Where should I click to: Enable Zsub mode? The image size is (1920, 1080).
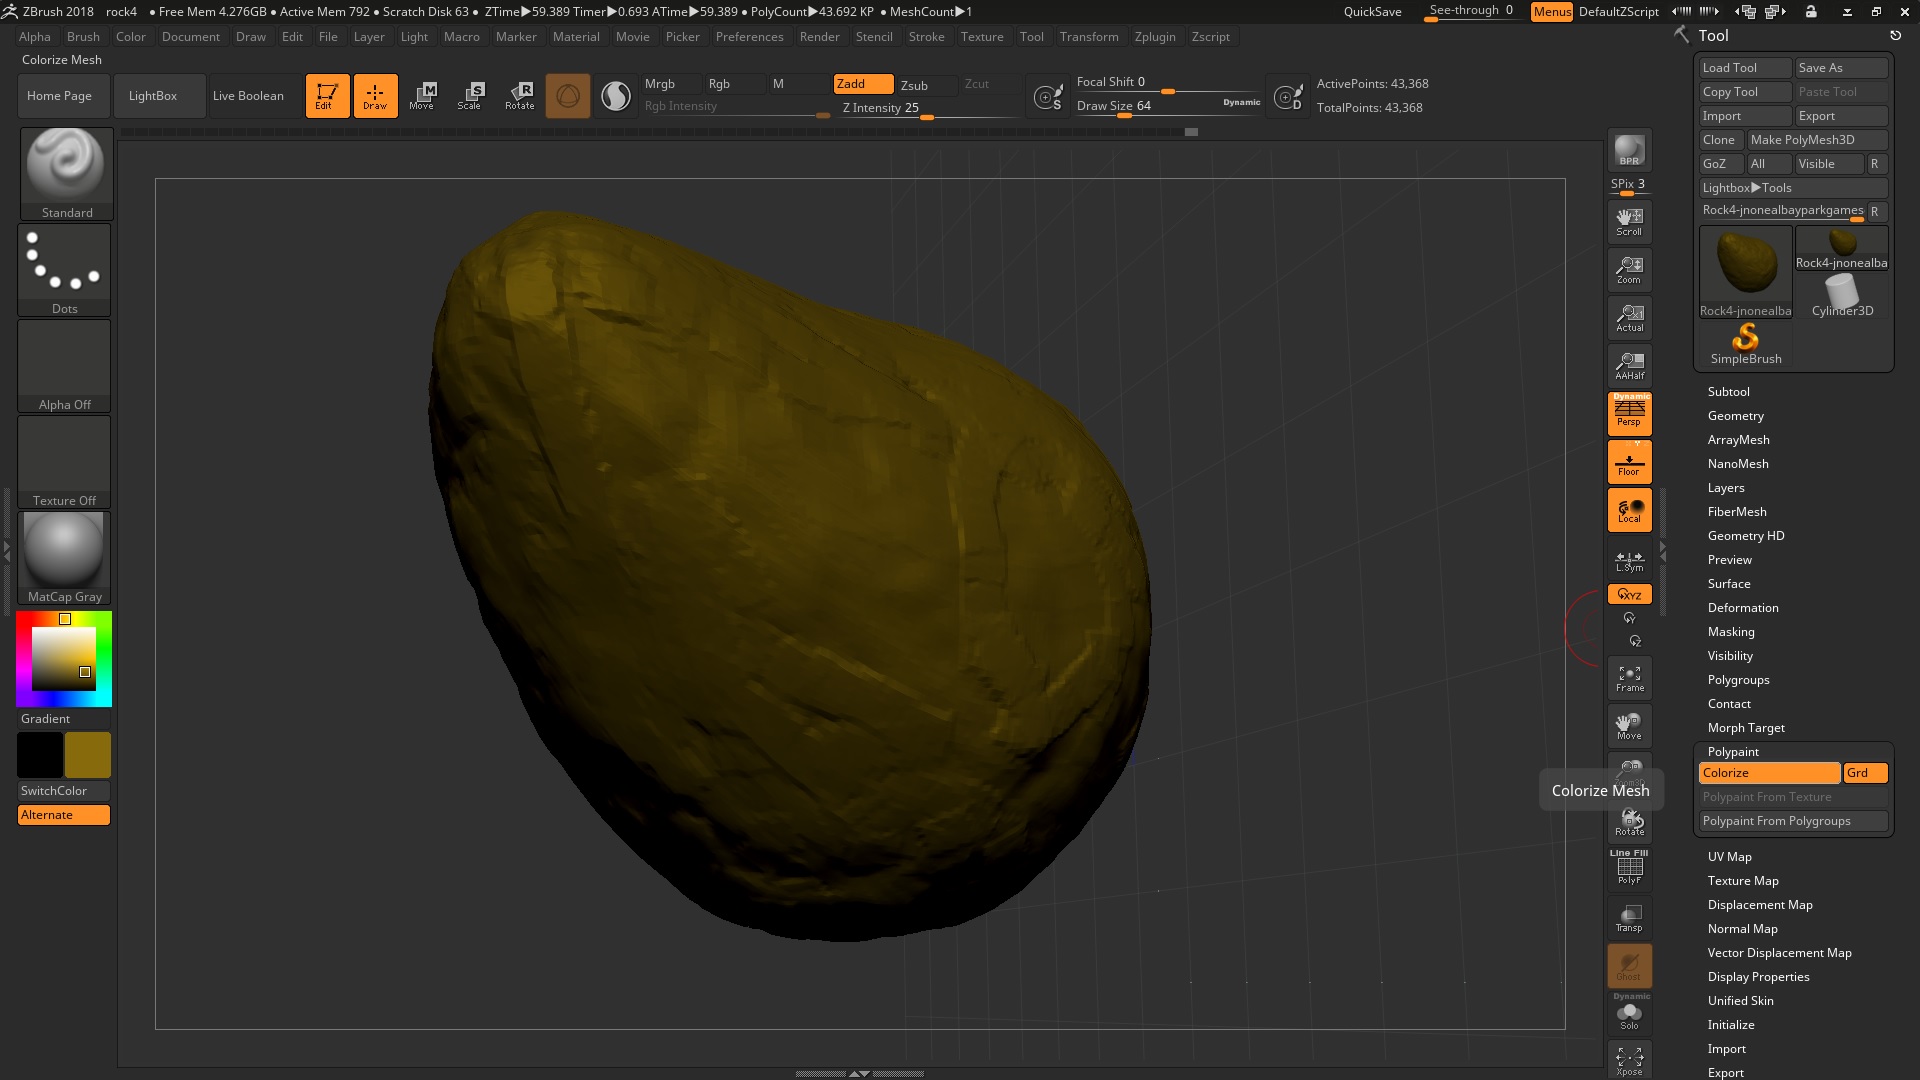tap(925, 85)
